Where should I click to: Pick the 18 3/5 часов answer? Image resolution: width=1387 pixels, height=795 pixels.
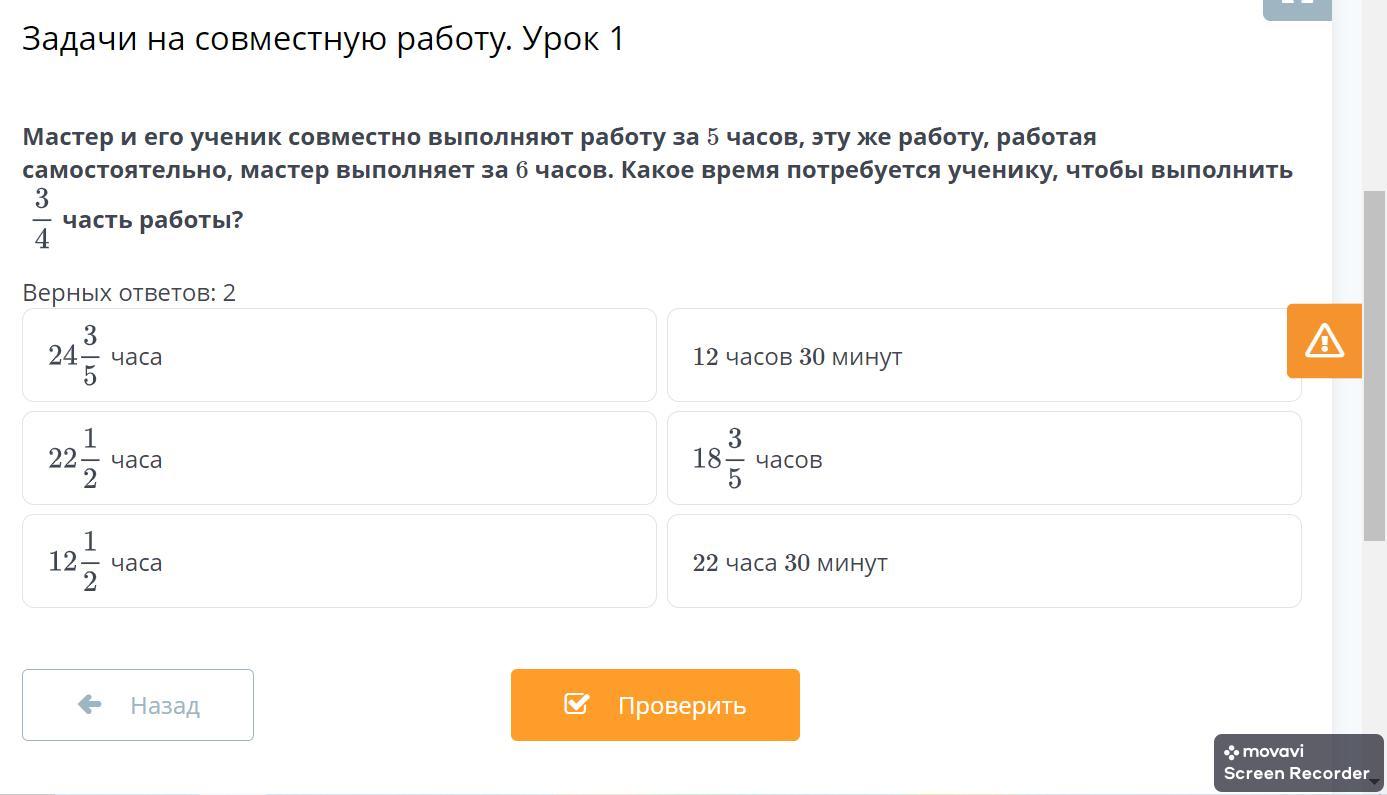tap(983, 459)
